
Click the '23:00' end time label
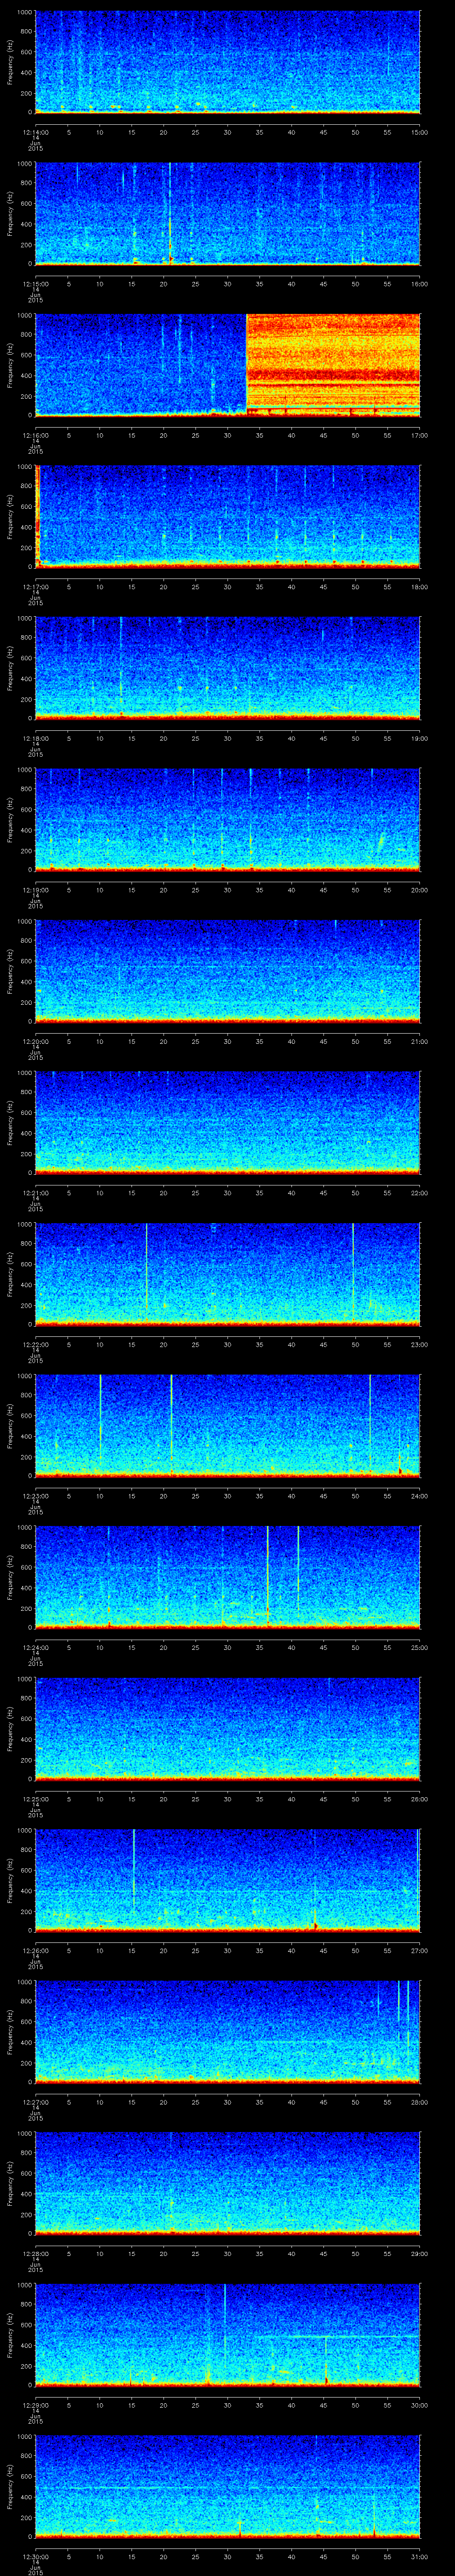tap(420, 1344)
